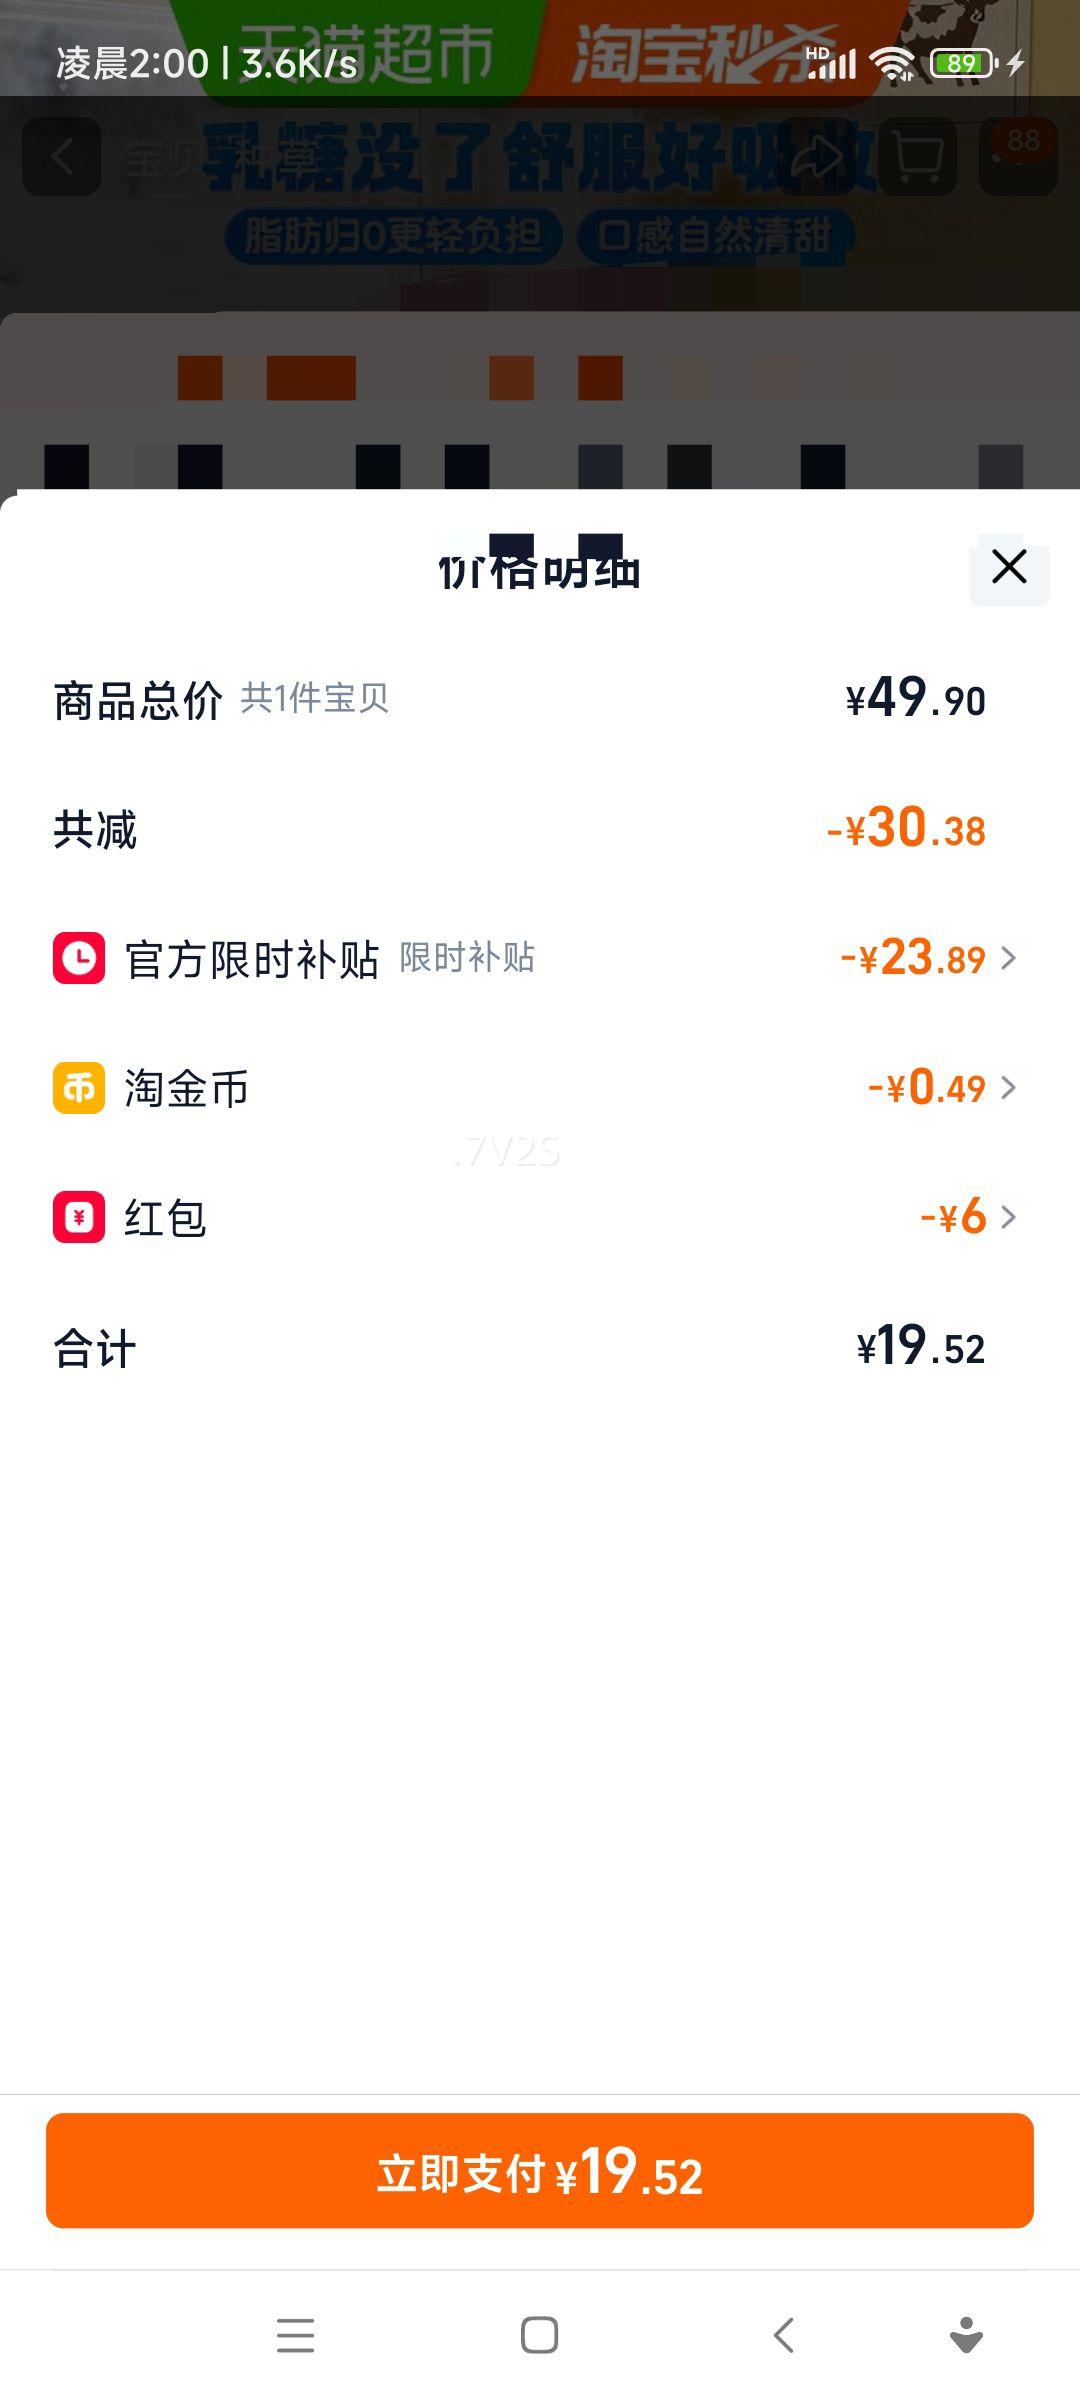
Task: Tap the yellow 淘金币 coin icon
Action: pyautogui.click(x=79, y=1087)
